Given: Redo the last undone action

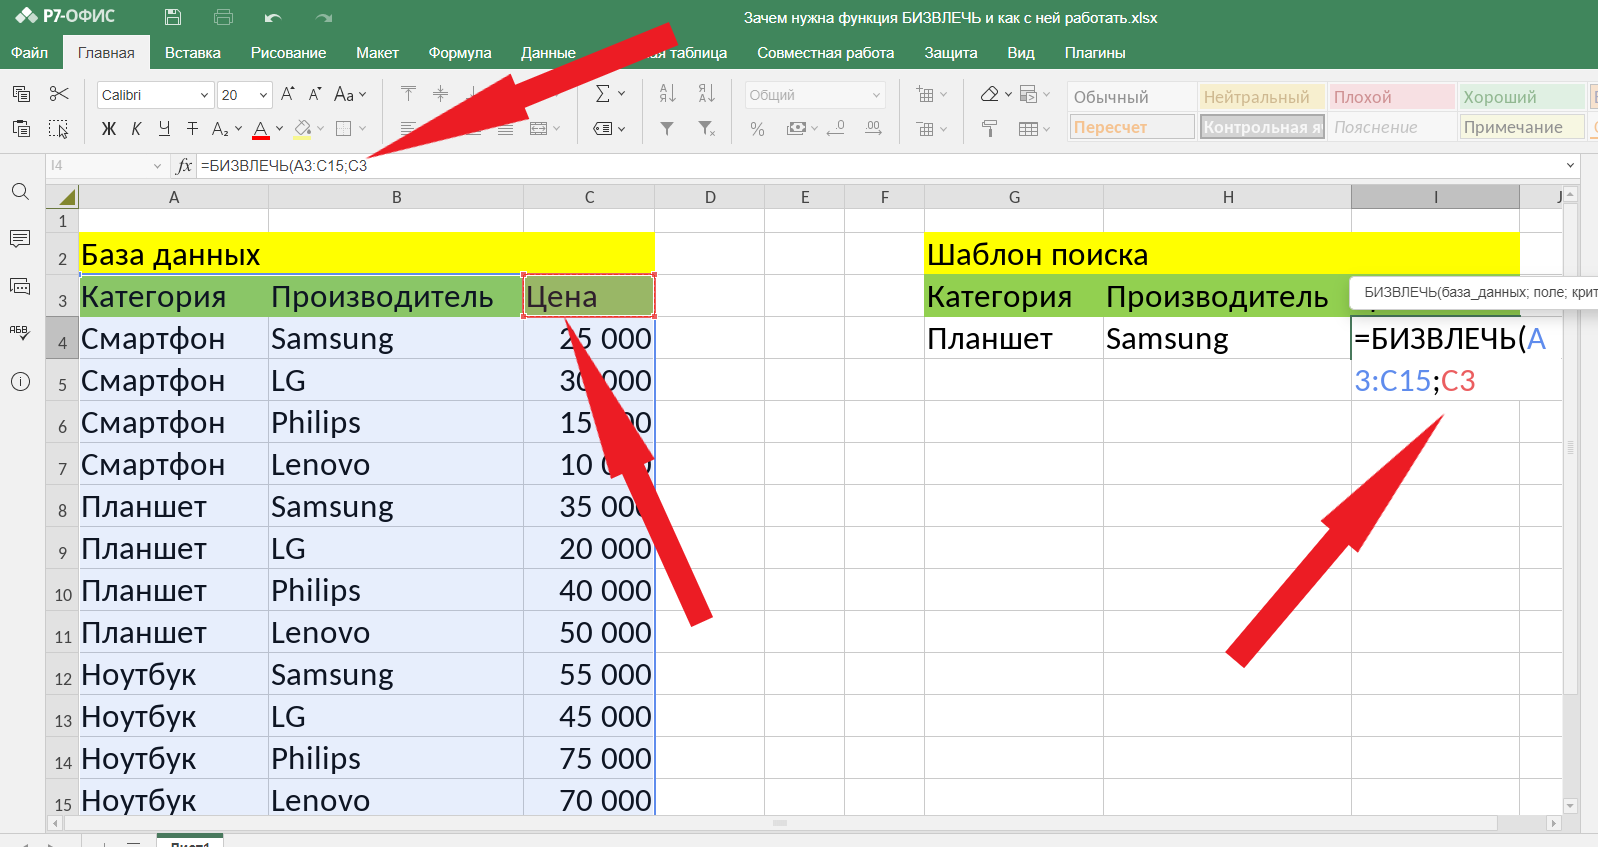Looking at the screenshot, I should [323, 17].
